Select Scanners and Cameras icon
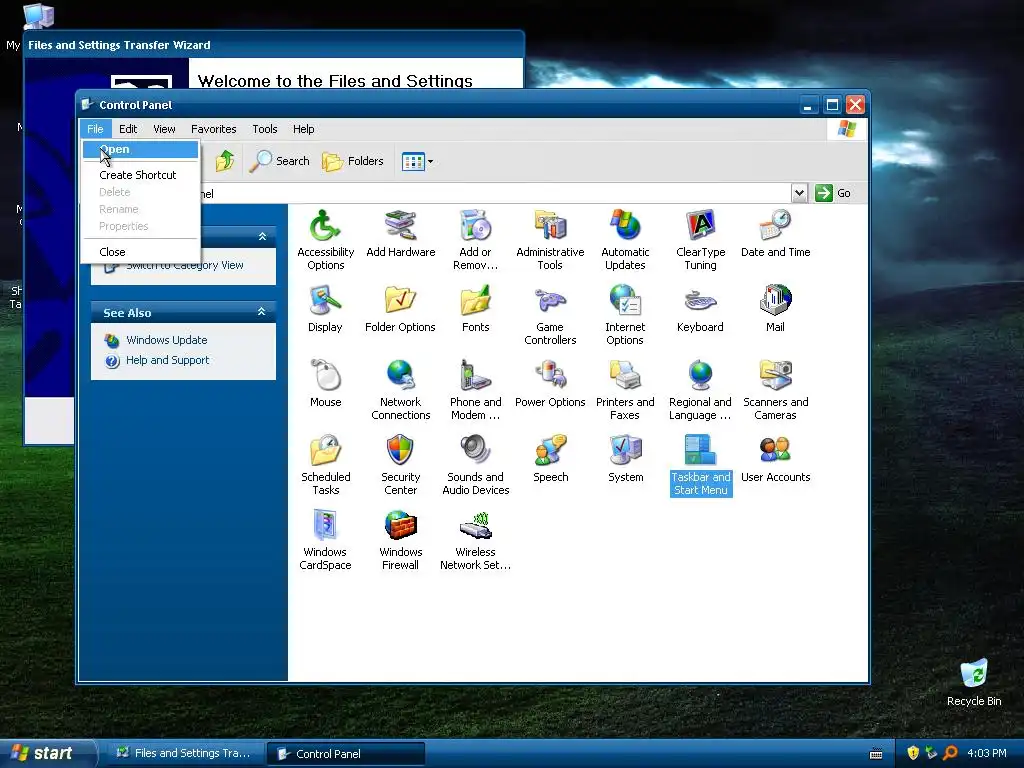The height and width of the screenshot is (768, 1024). [775, 389]
